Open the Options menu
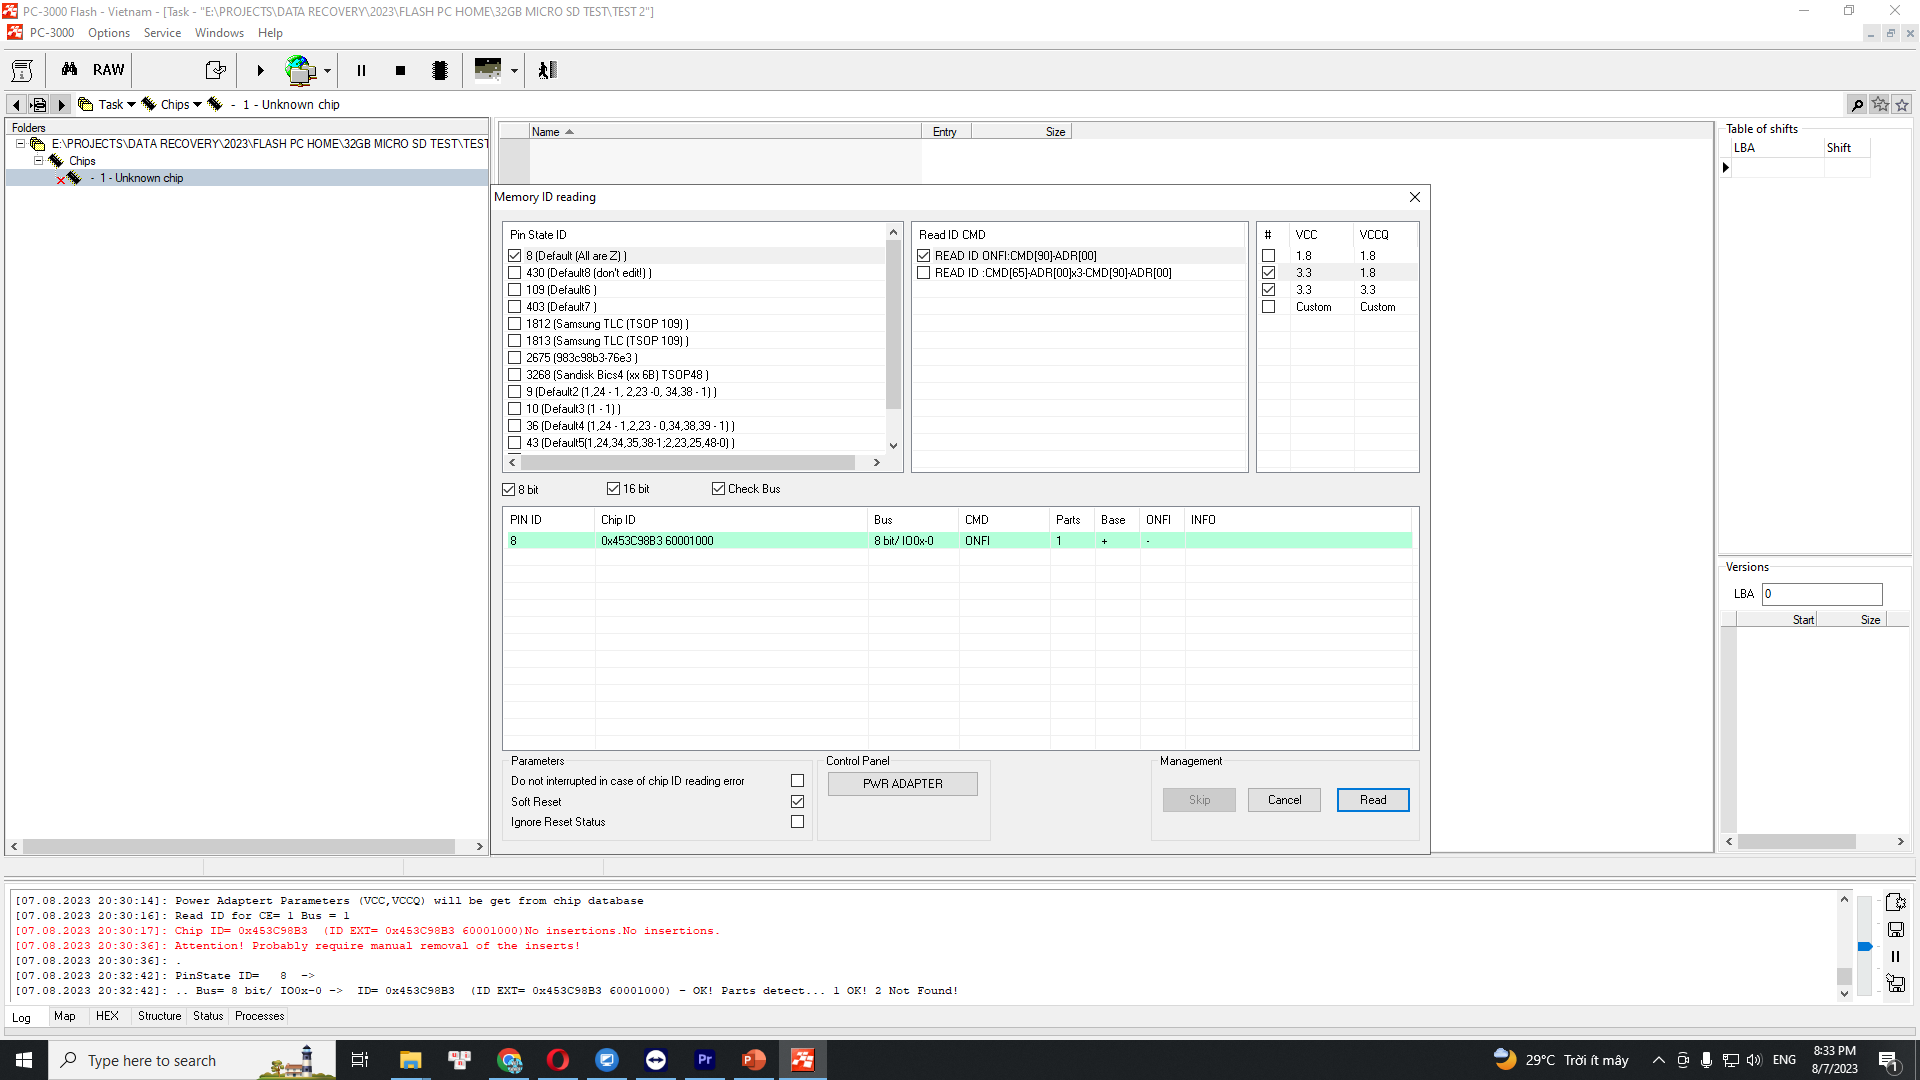This screenshot has width=1920, height=1080. tap(109, 33)
